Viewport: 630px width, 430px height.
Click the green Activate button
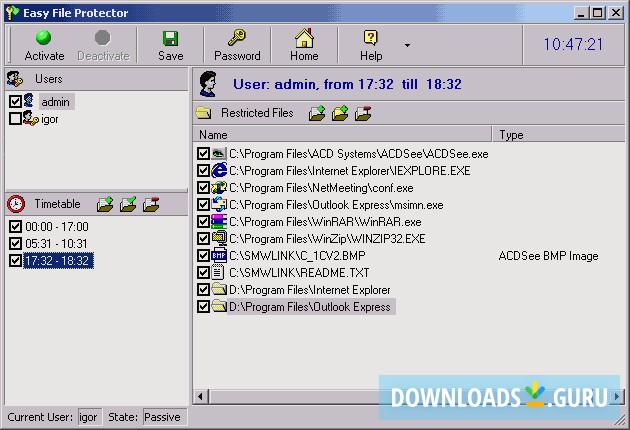coord(44,45)
